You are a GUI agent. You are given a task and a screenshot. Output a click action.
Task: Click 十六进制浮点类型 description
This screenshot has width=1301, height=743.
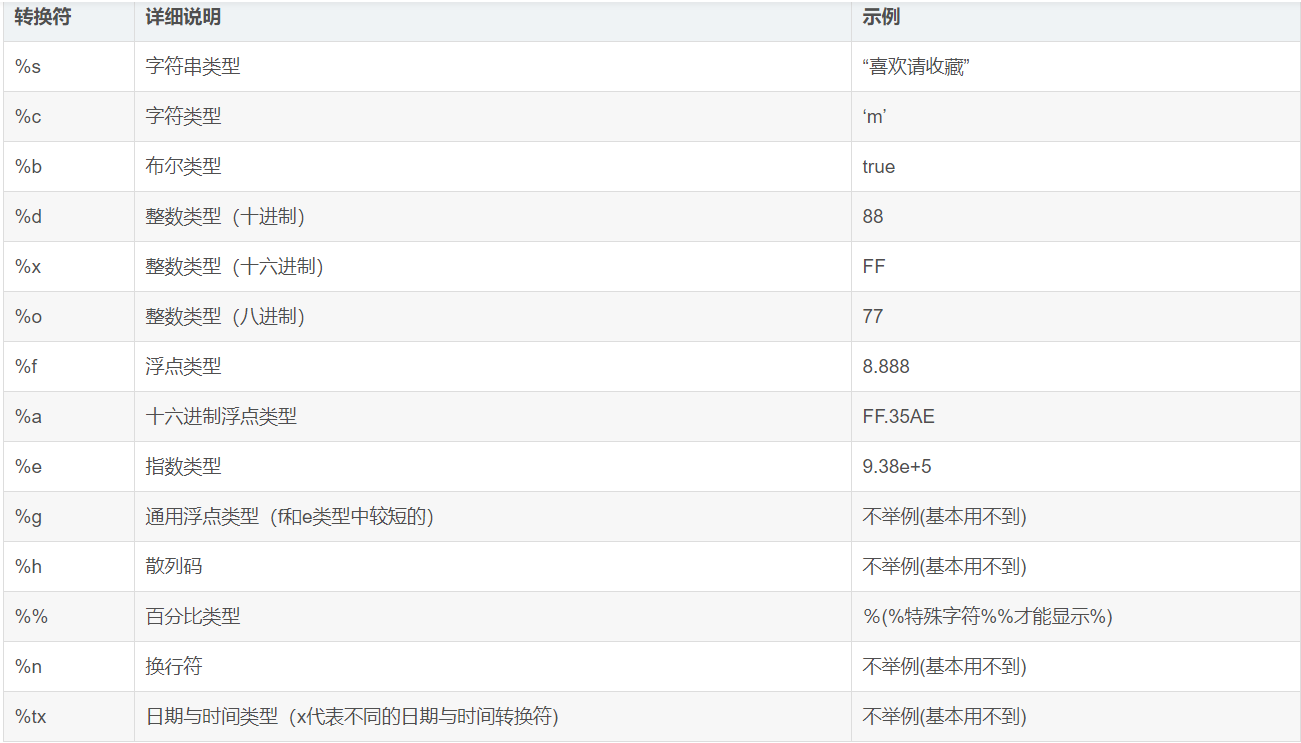point(221,417)
